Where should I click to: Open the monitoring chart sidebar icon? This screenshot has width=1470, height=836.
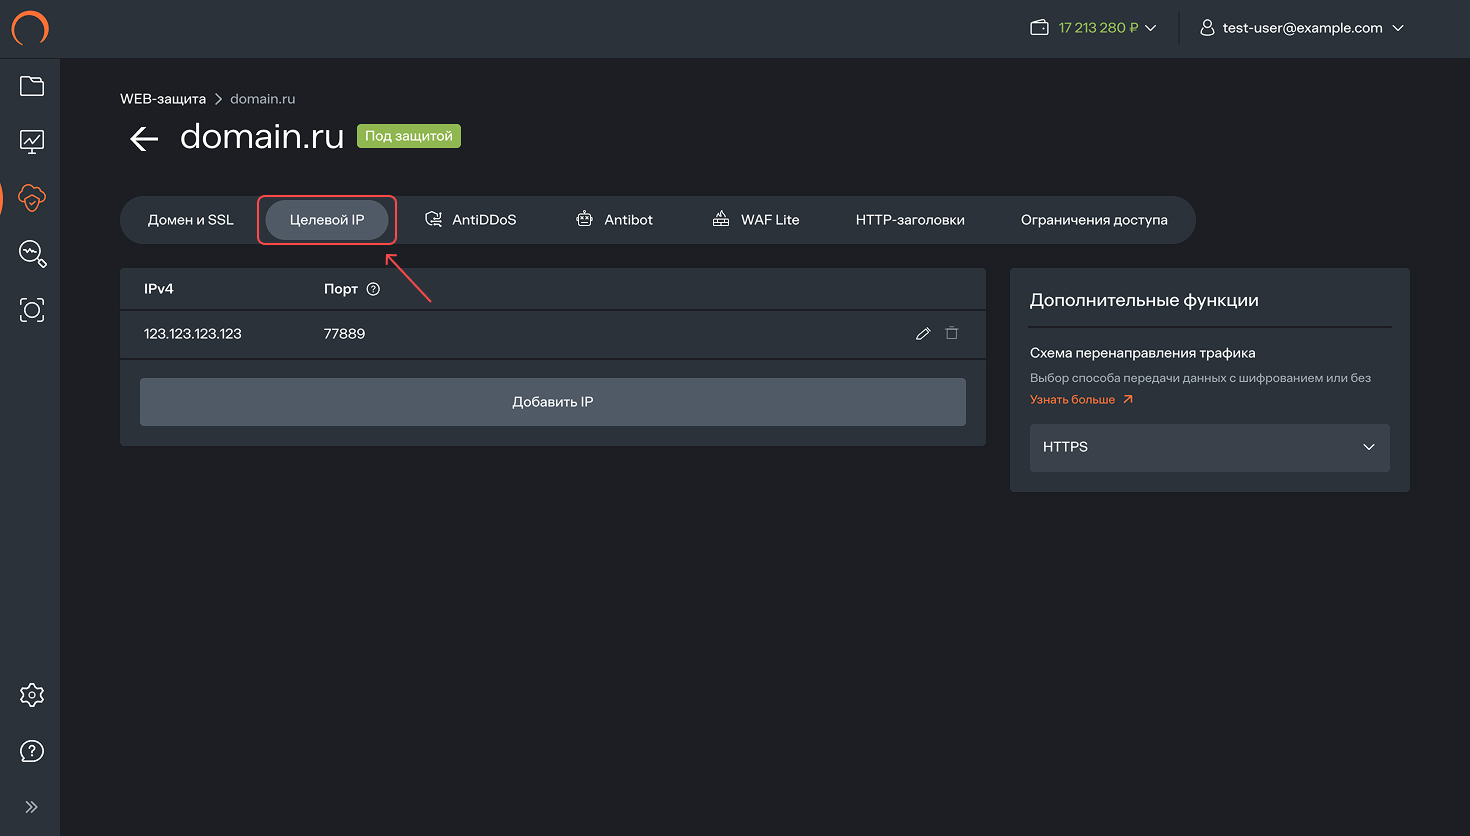[x=32, y=142]
